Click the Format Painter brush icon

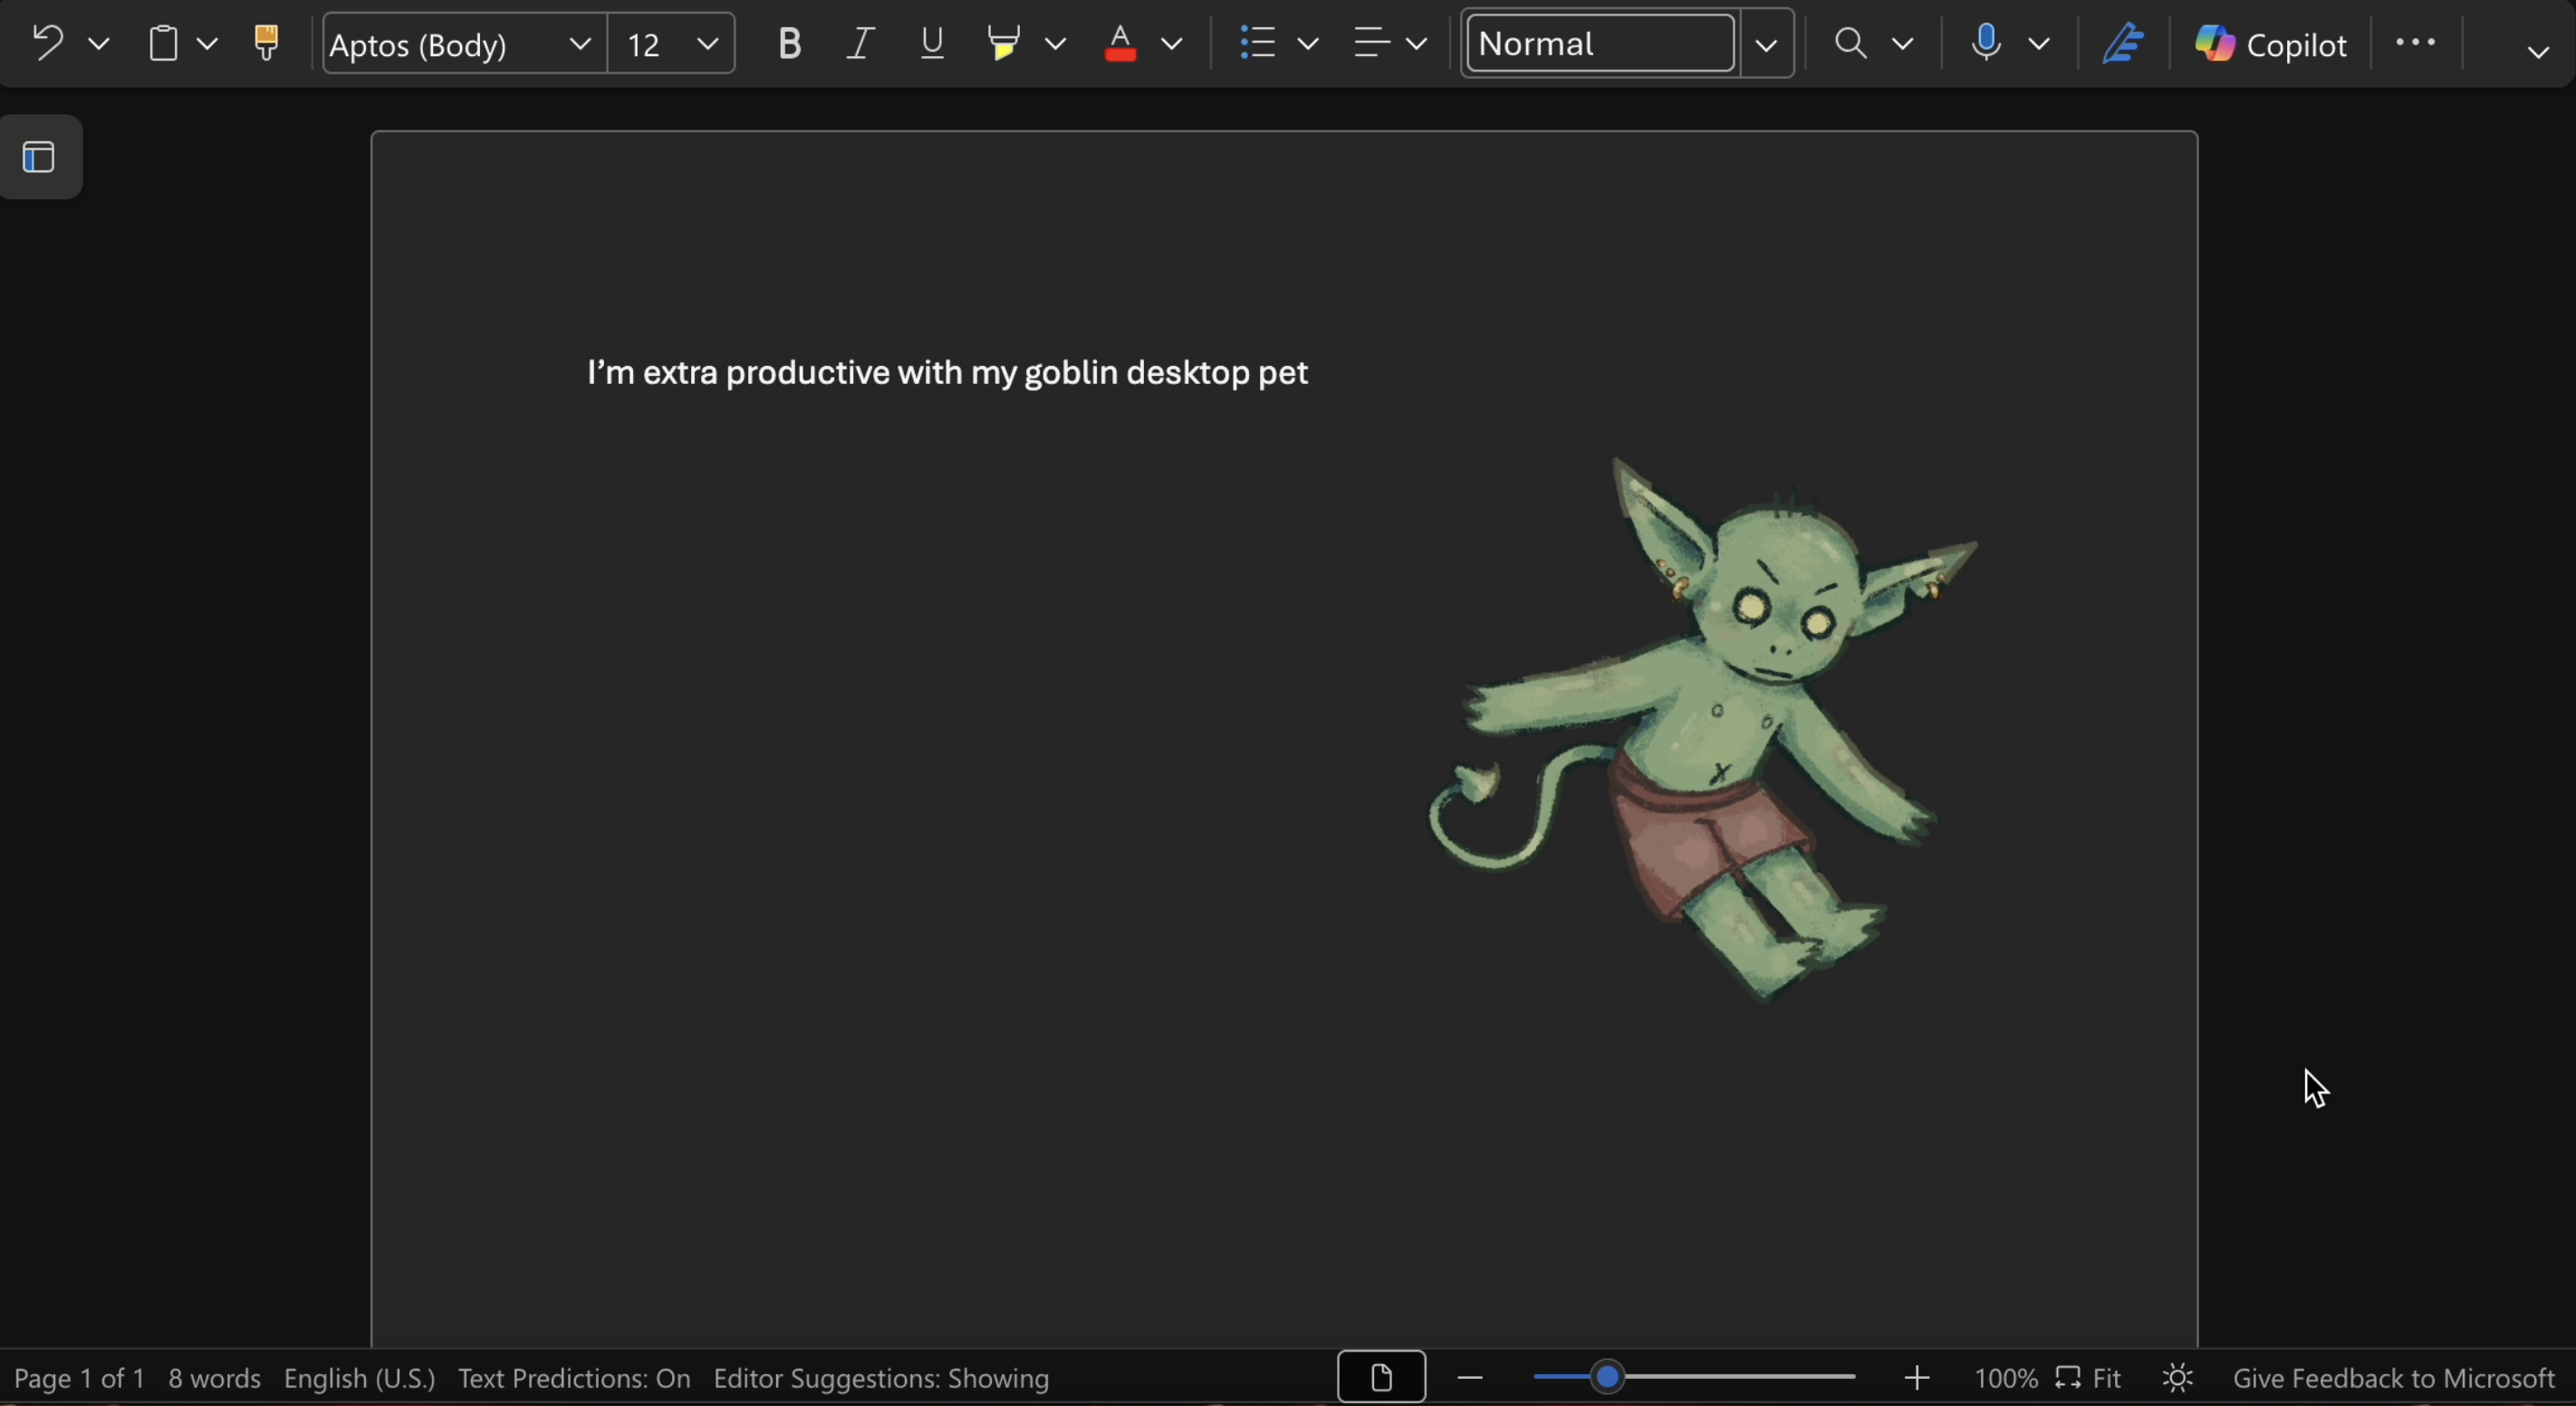(266, 43)
